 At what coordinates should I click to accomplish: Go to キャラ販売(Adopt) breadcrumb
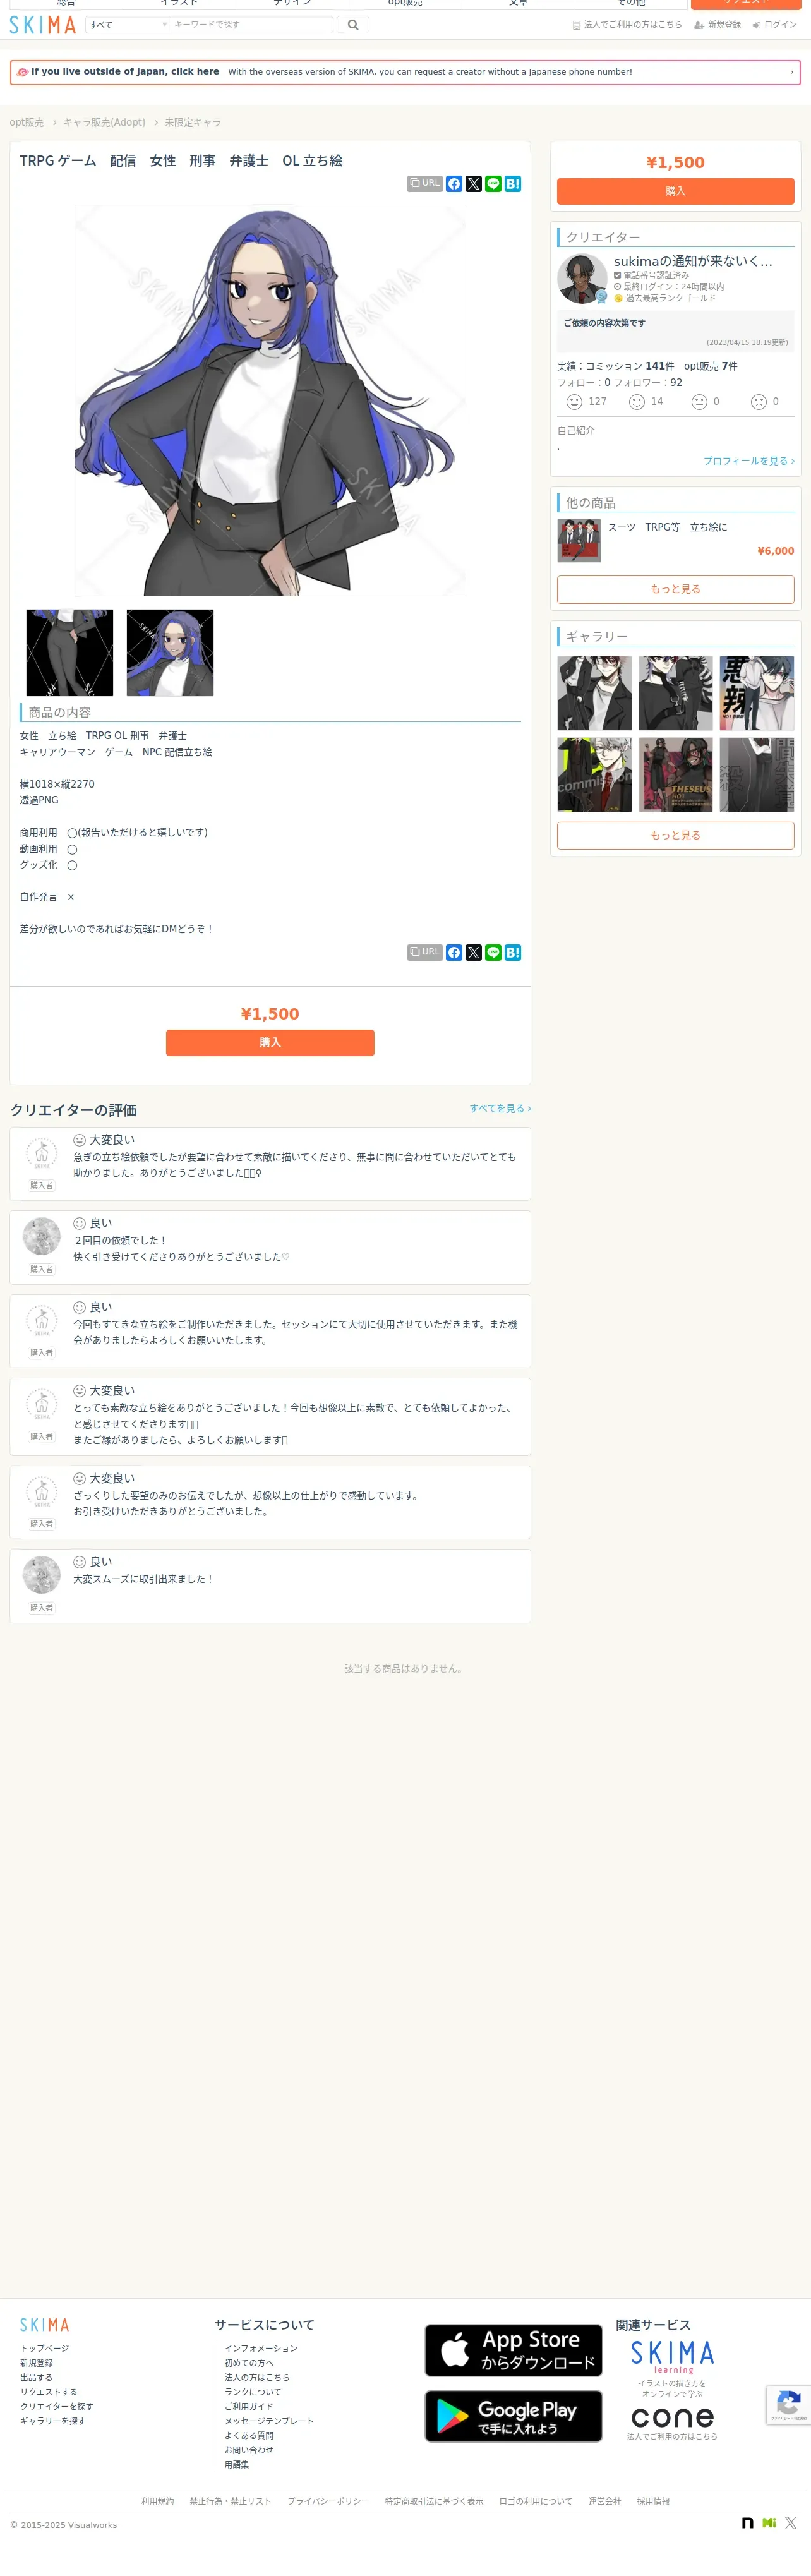[x=104, y=122]
